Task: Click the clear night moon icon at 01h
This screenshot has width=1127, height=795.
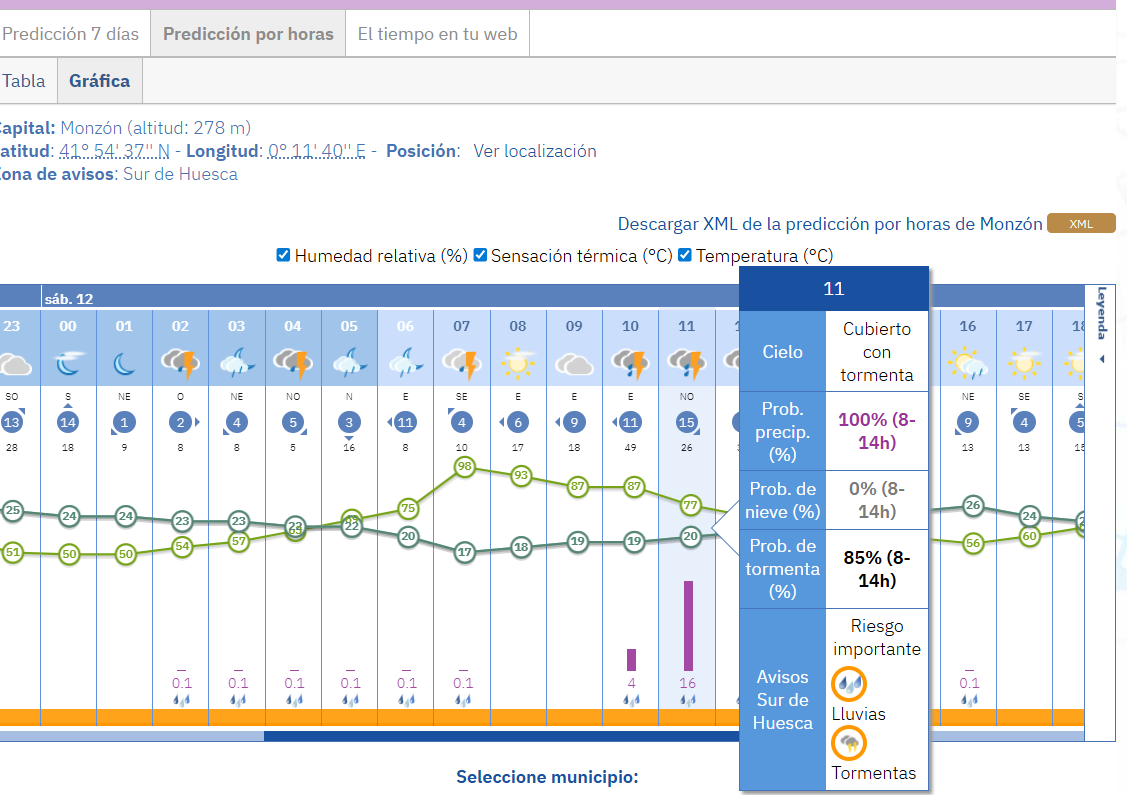Action: pyautogui.click(x=125, y=364)
